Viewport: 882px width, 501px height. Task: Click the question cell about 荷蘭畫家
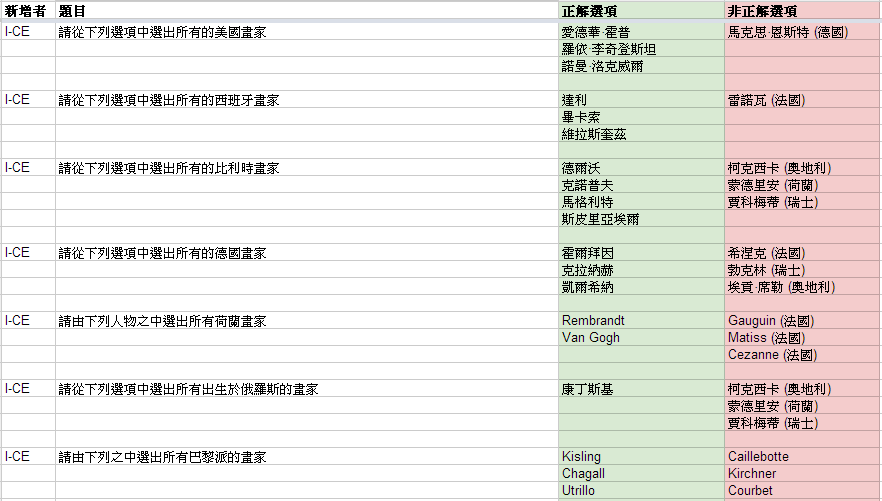point(307,321)
